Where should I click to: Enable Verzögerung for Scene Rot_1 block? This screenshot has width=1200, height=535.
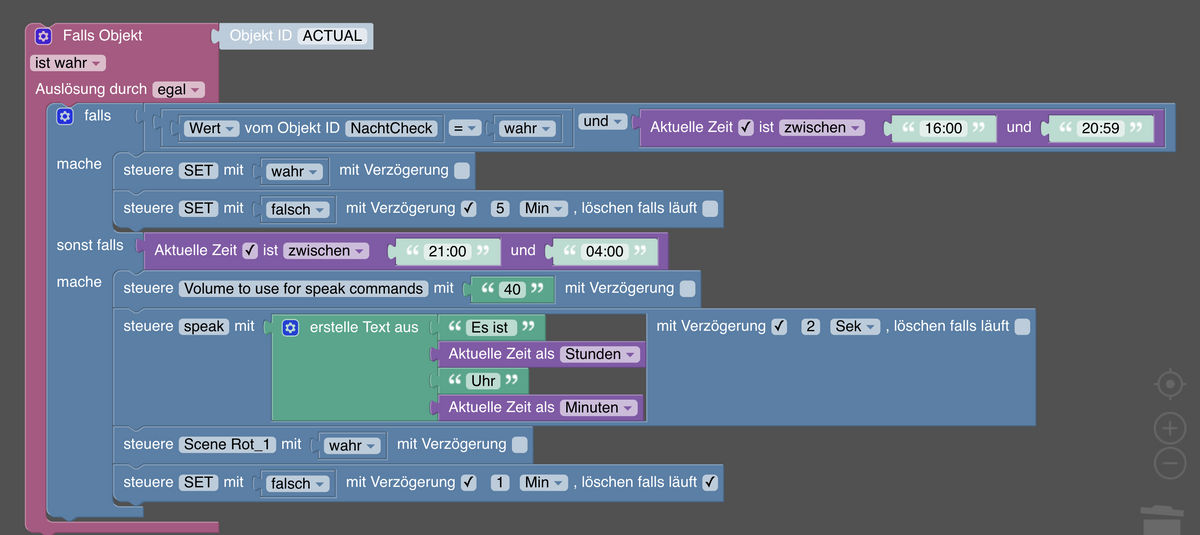click(520, 444)
